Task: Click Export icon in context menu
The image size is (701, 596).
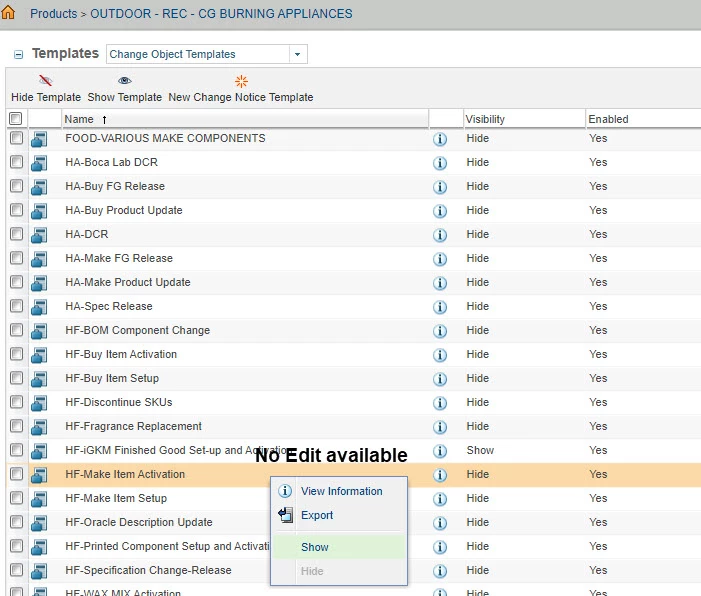Action: click(285, 515)
